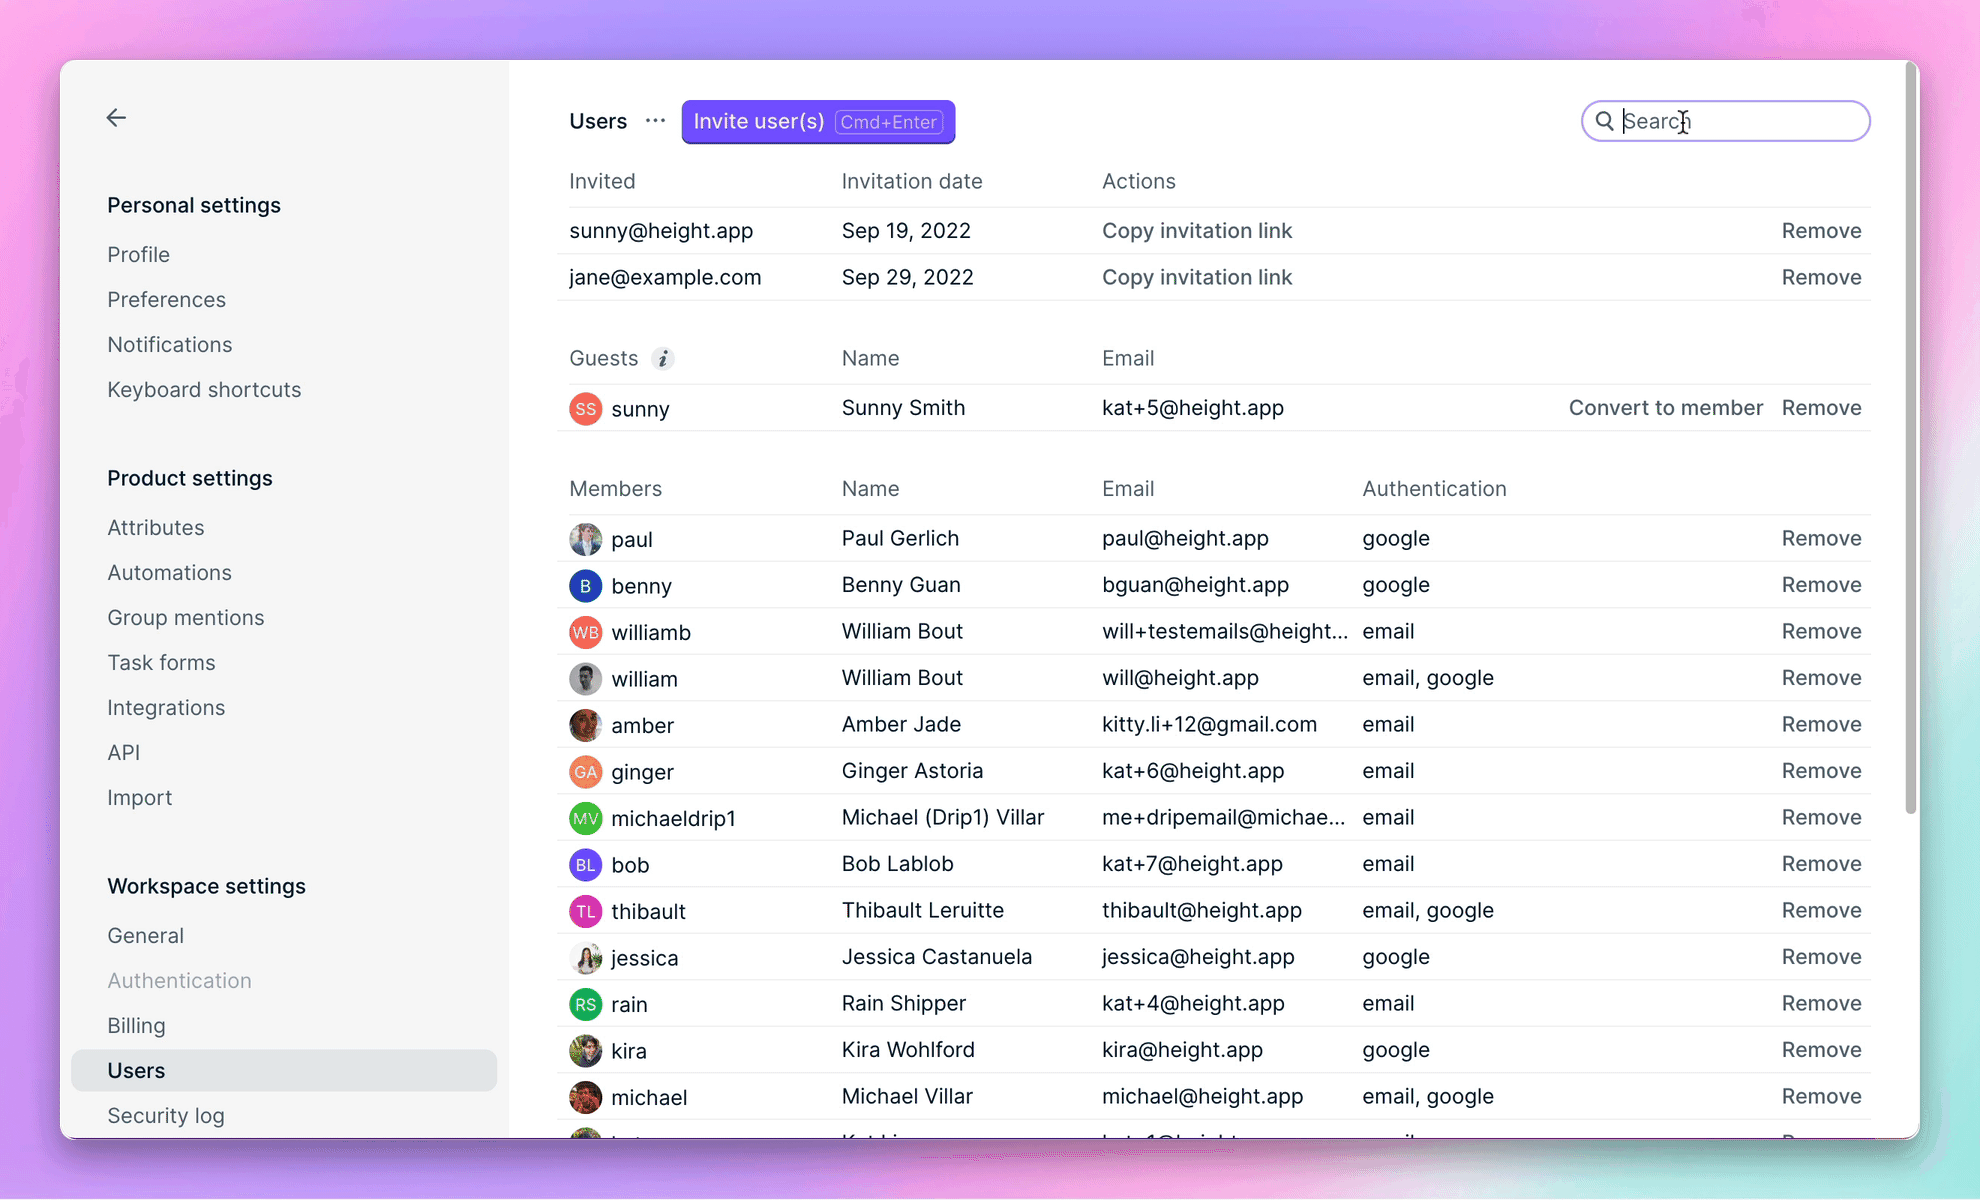Remove the jane@example.com invitation

click(x=1821, y=277)
